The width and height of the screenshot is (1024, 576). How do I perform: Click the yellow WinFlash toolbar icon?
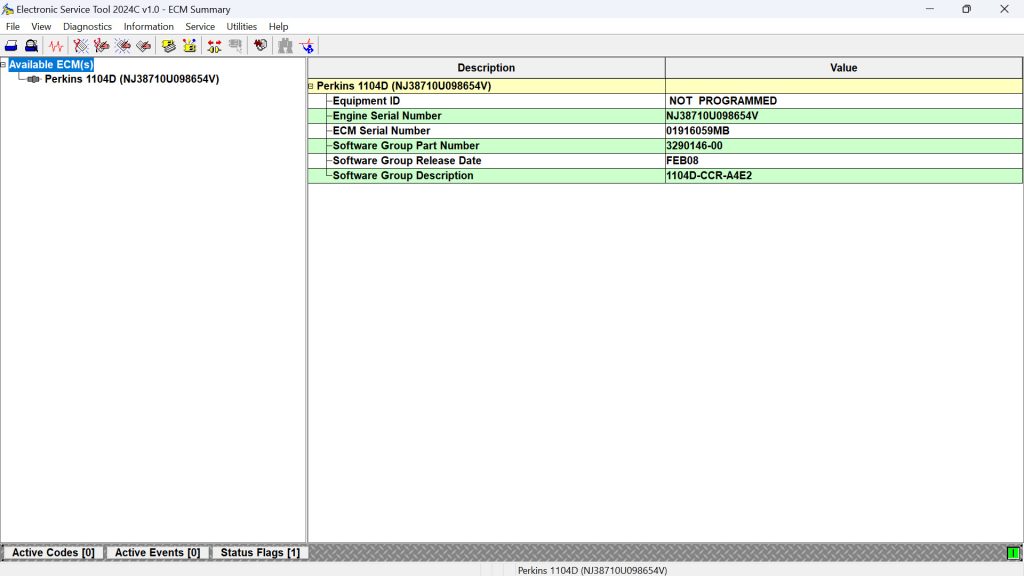[x=190, y=45]
